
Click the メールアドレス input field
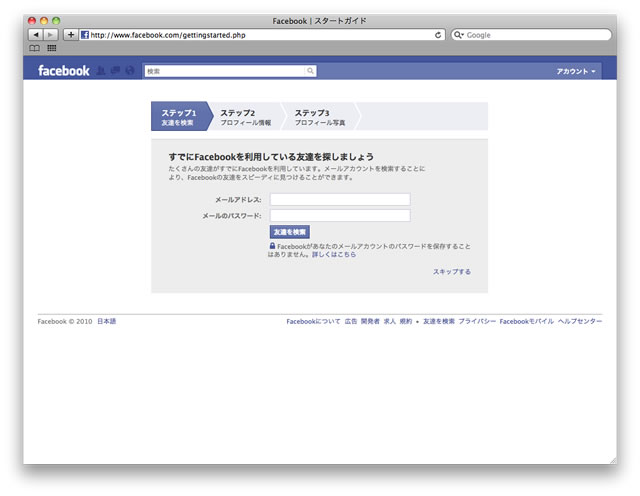pos(340,199)
